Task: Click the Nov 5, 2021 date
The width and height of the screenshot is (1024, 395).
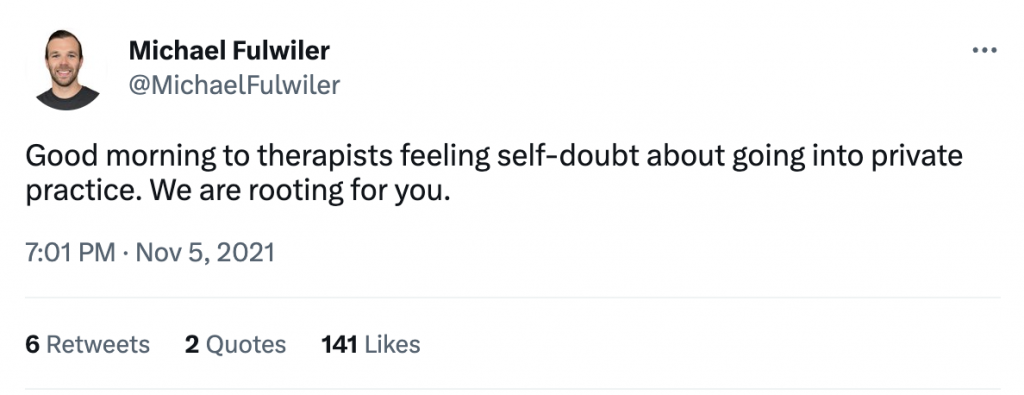Action: 205,253
